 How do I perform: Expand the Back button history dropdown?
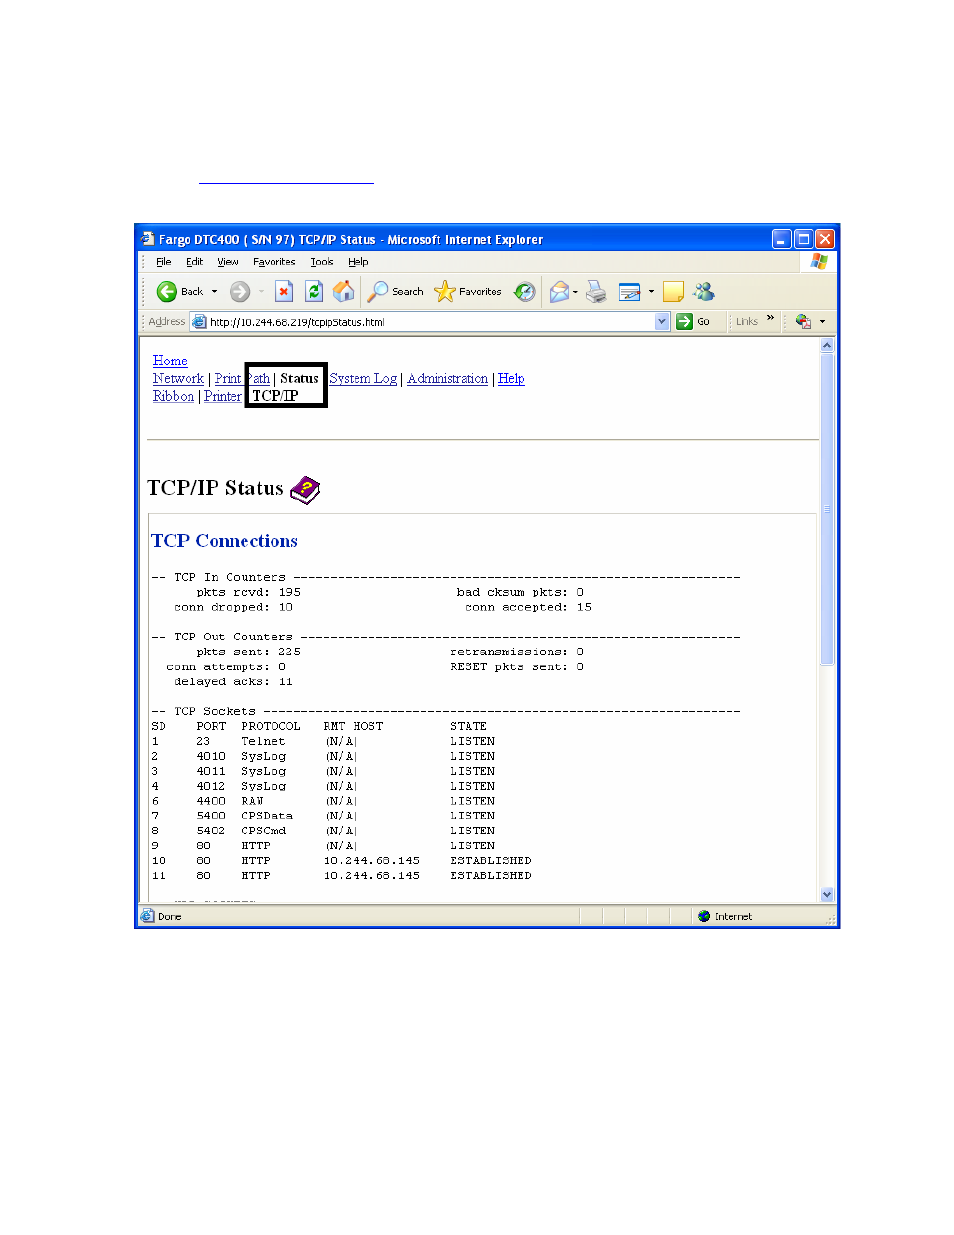214,292
